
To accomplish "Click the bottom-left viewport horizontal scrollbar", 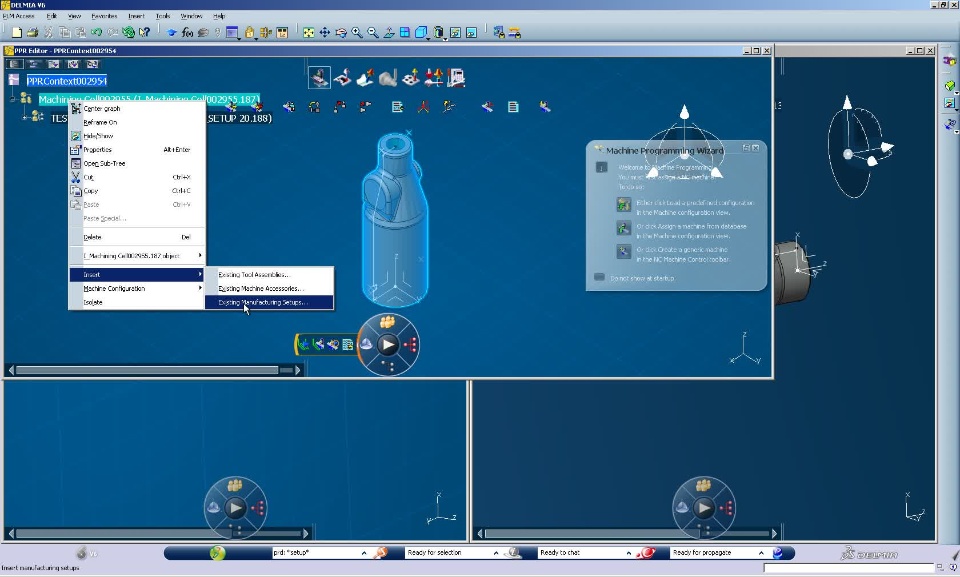I will coord(159,534).
